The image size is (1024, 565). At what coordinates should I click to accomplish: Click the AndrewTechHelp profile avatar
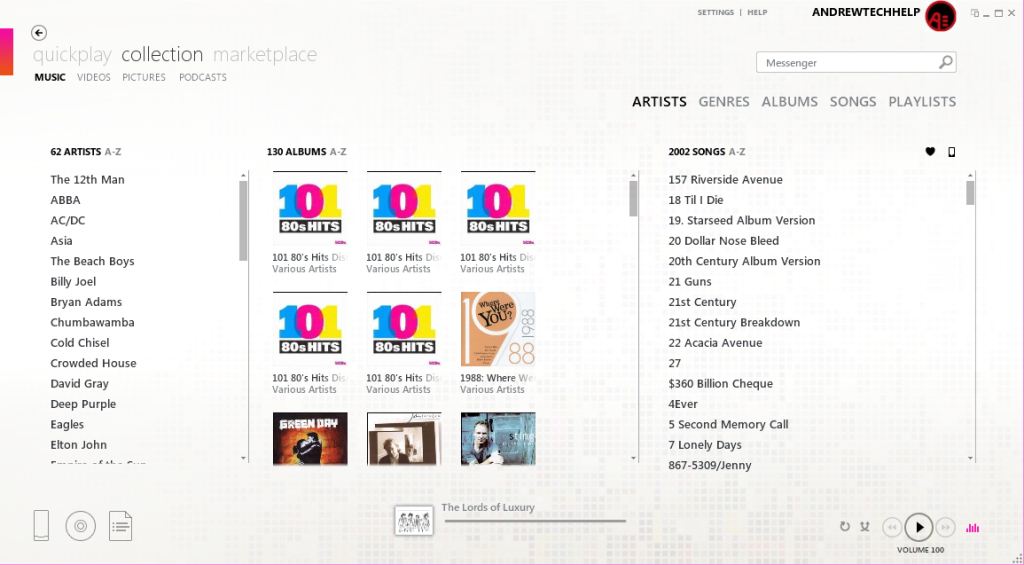pos(940,16)
